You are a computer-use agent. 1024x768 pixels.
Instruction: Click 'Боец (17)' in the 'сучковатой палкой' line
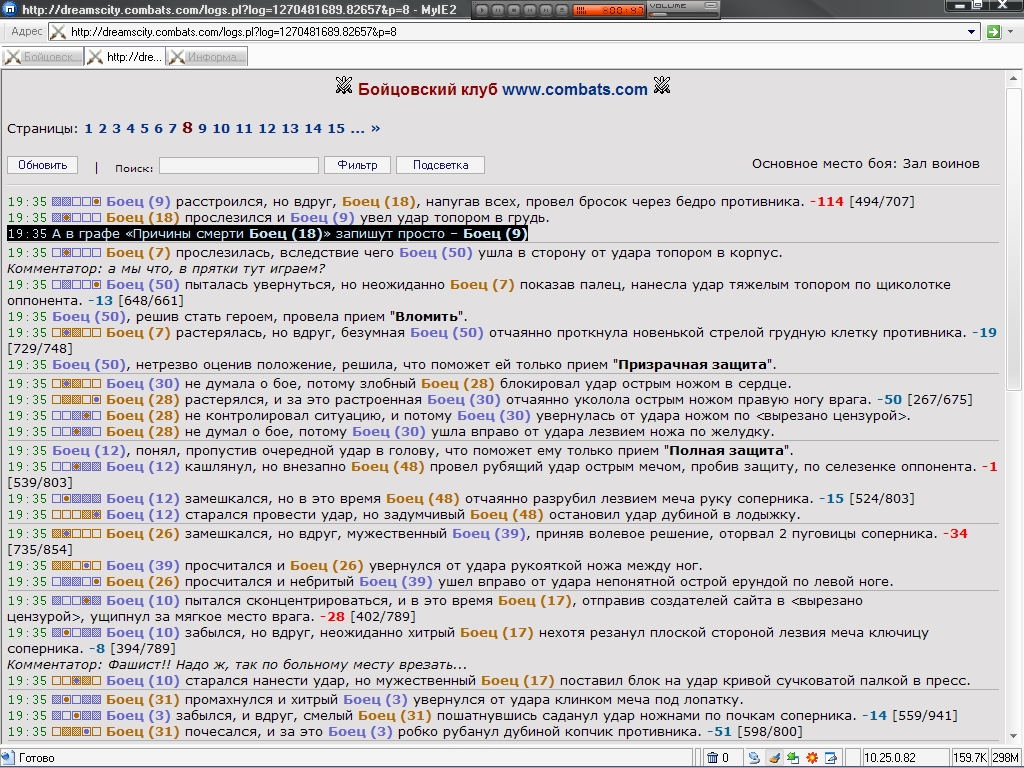[x=517, y=680]
